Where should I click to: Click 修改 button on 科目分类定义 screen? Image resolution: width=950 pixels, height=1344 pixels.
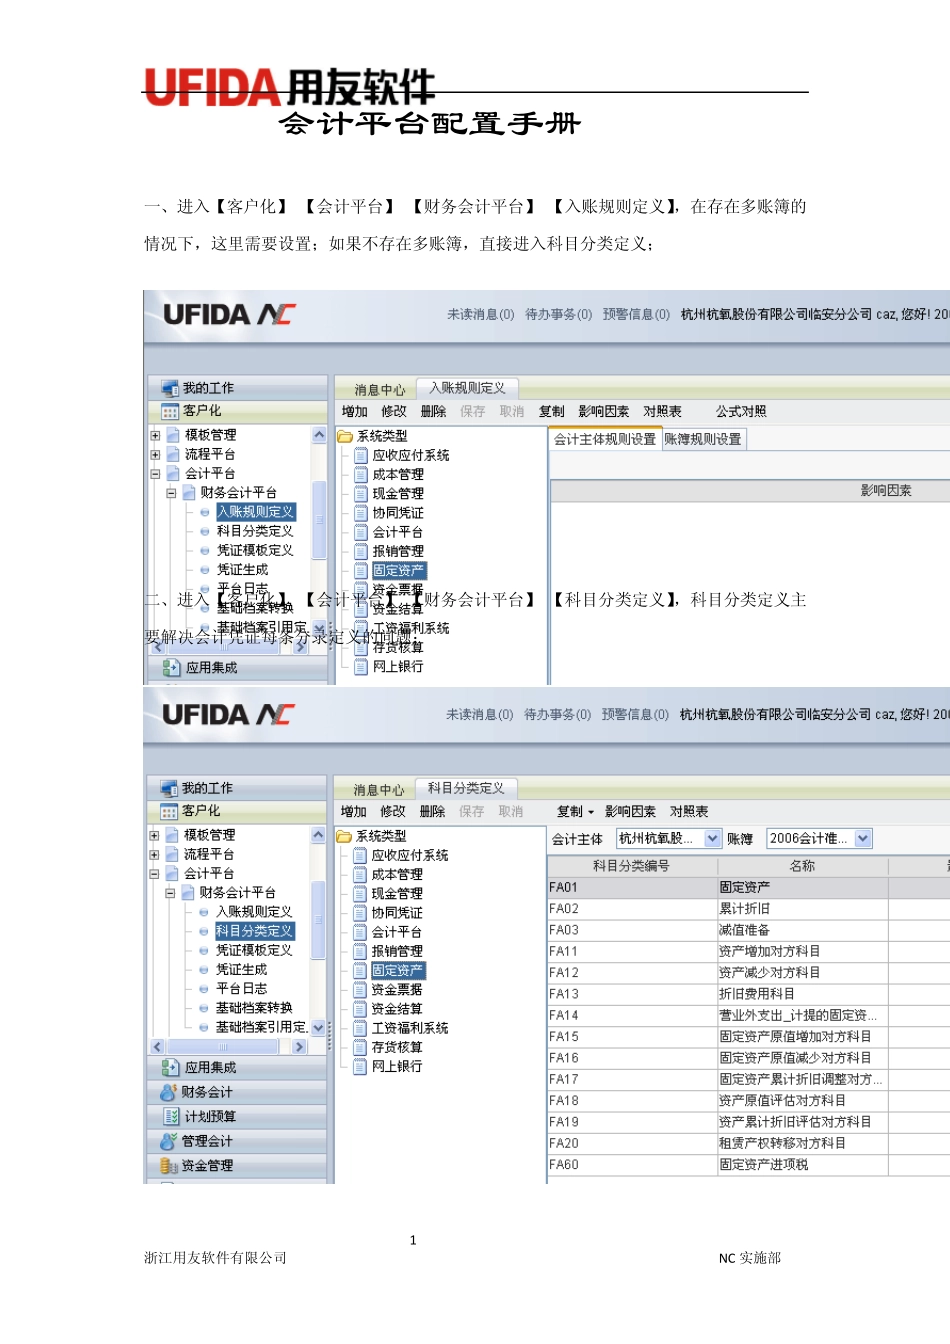click(393, 812)
